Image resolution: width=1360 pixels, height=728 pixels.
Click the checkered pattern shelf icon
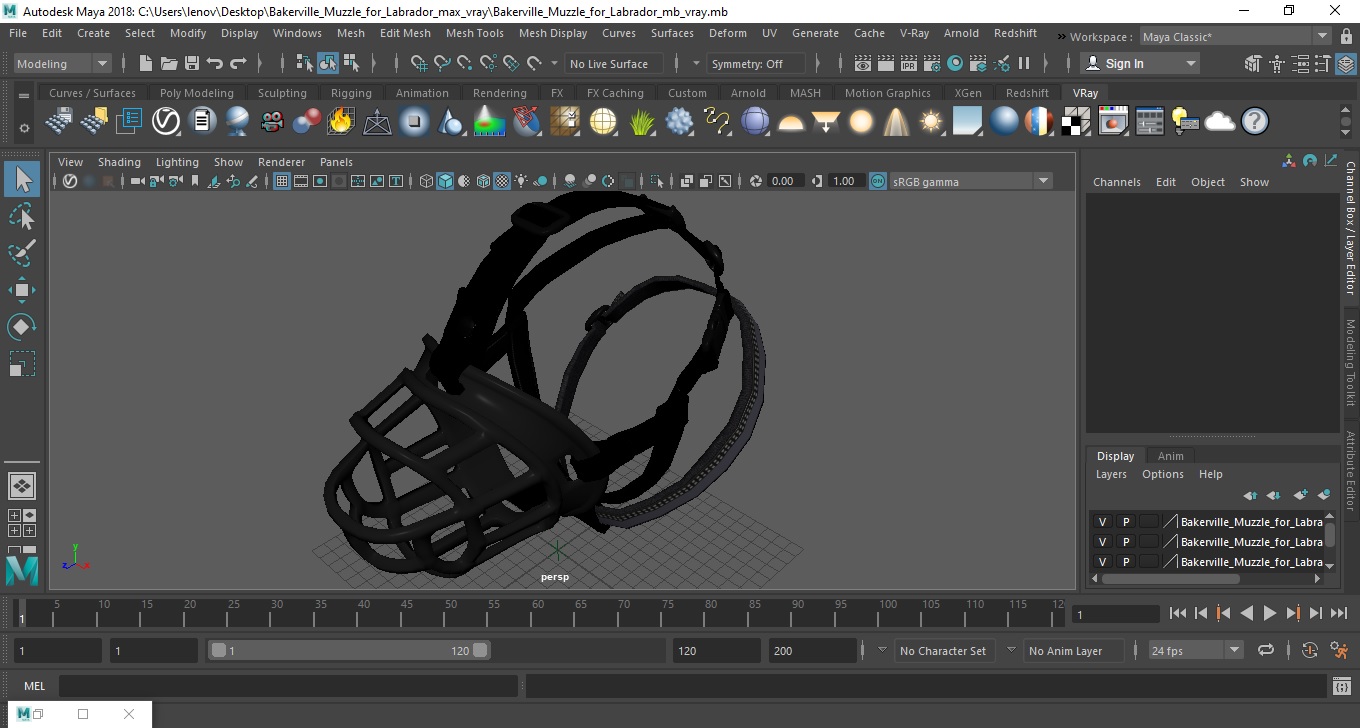tap(1075, 122)
